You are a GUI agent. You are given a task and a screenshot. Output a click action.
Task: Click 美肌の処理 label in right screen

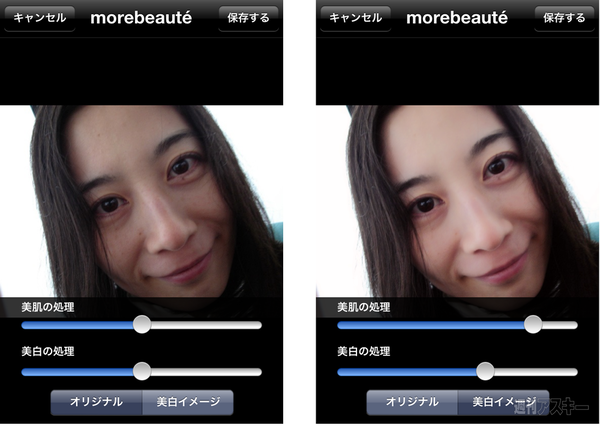[364, 307]
